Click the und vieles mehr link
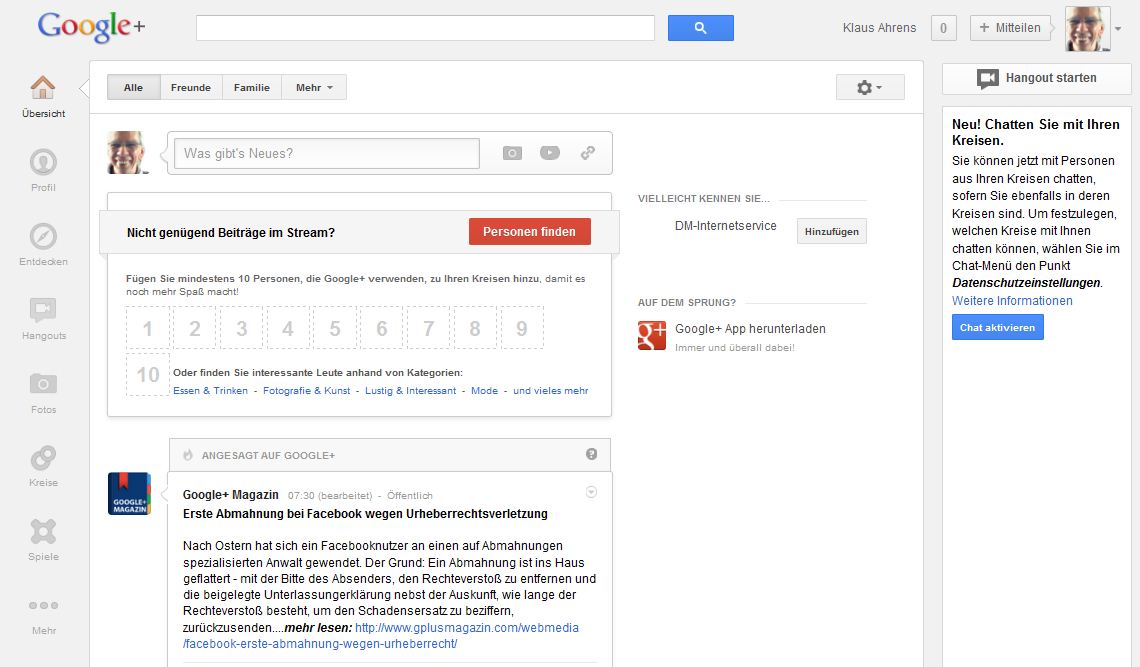The width and height of the screenshot is (1140, 667). tap(550, 391)
